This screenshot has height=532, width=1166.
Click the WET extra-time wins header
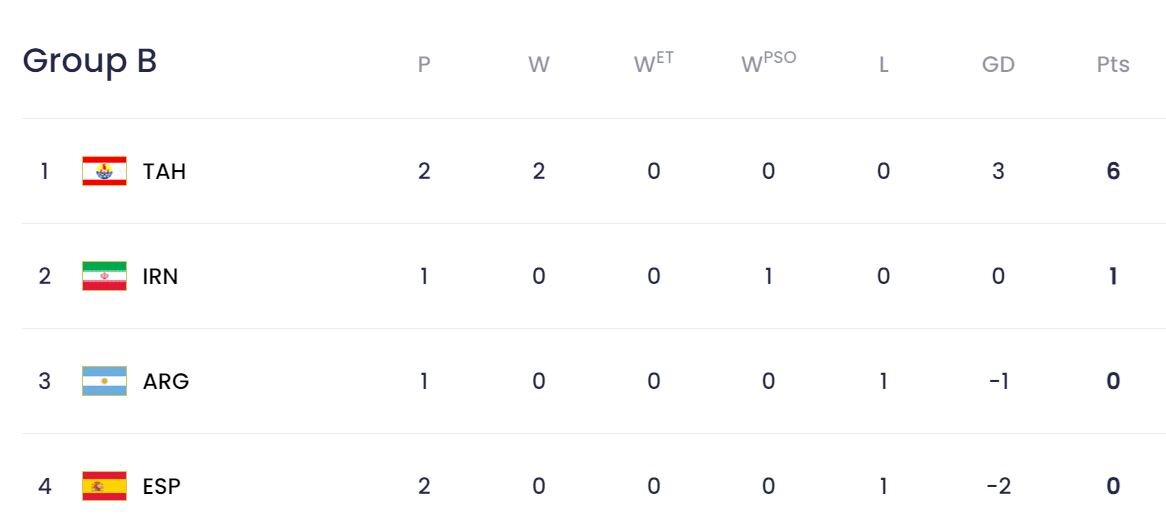[653, 64]
